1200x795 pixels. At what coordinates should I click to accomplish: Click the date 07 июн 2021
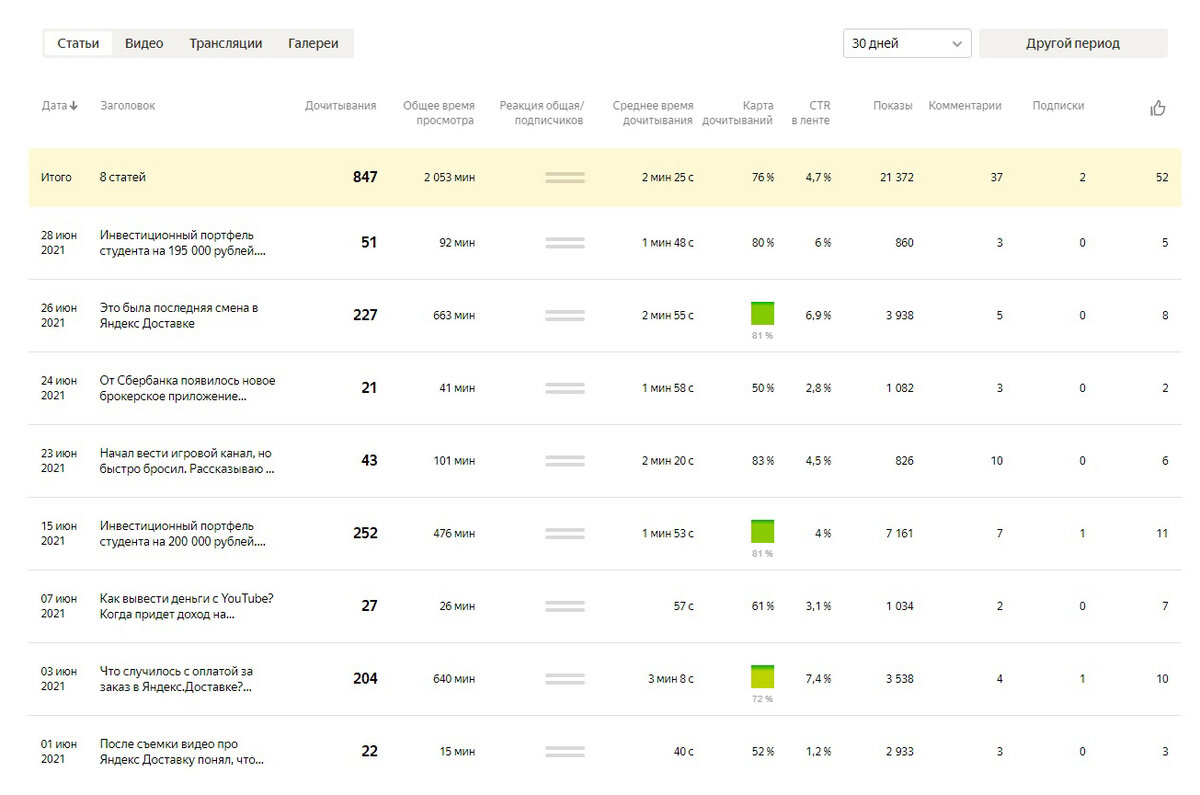tap(59, 606)
